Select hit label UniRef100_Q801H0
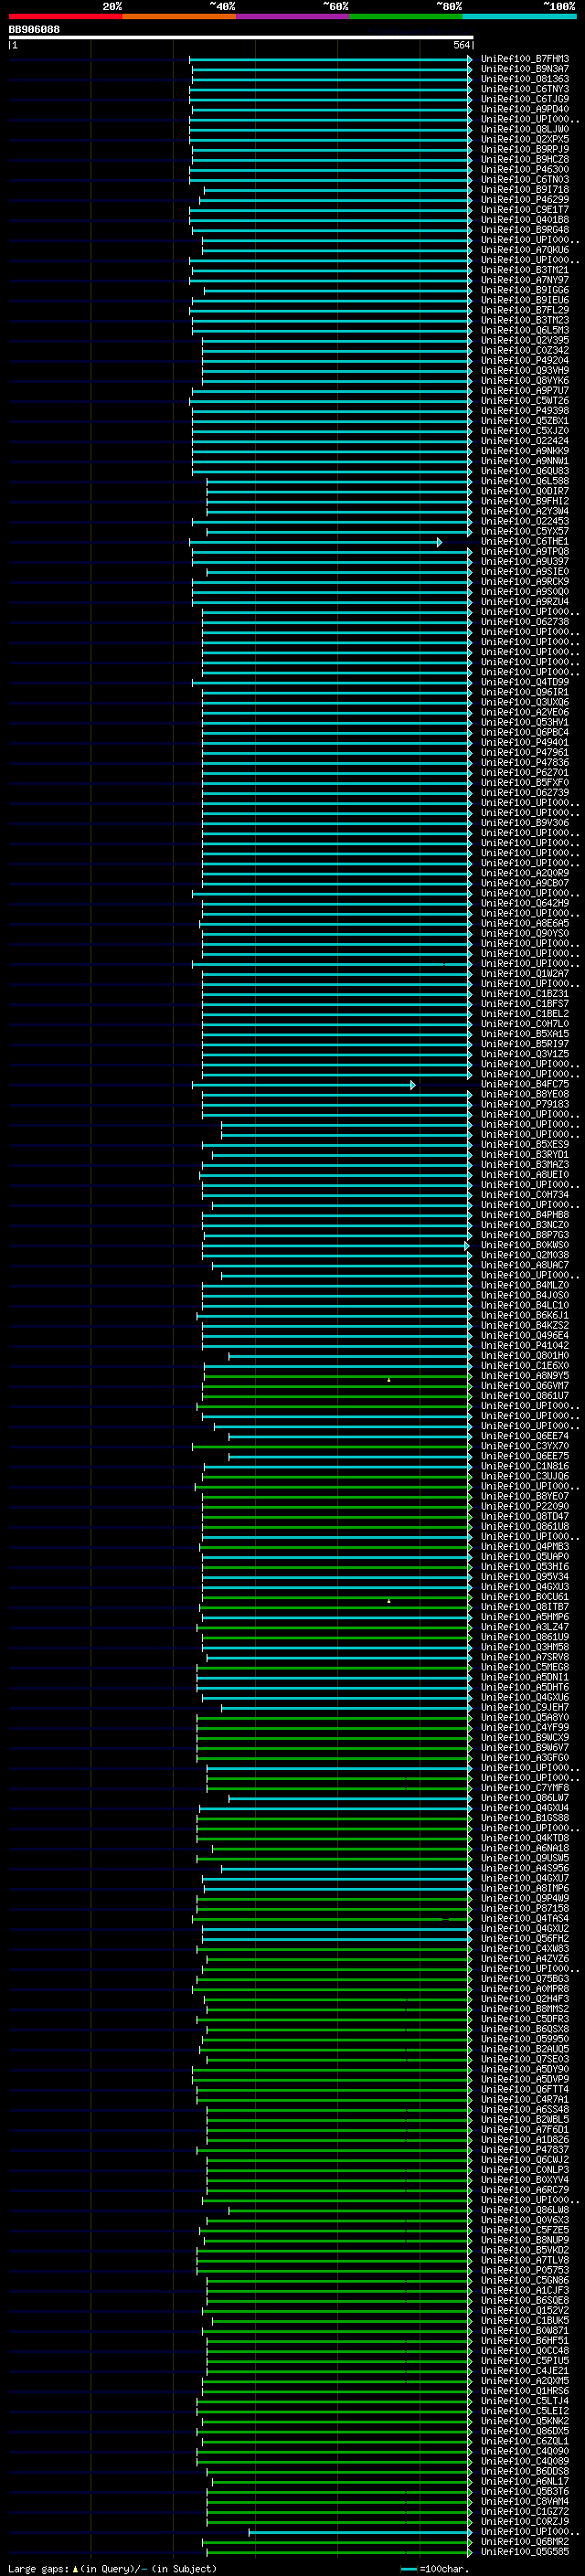This screenshot has width=585, height=2576. (524, 1357)
